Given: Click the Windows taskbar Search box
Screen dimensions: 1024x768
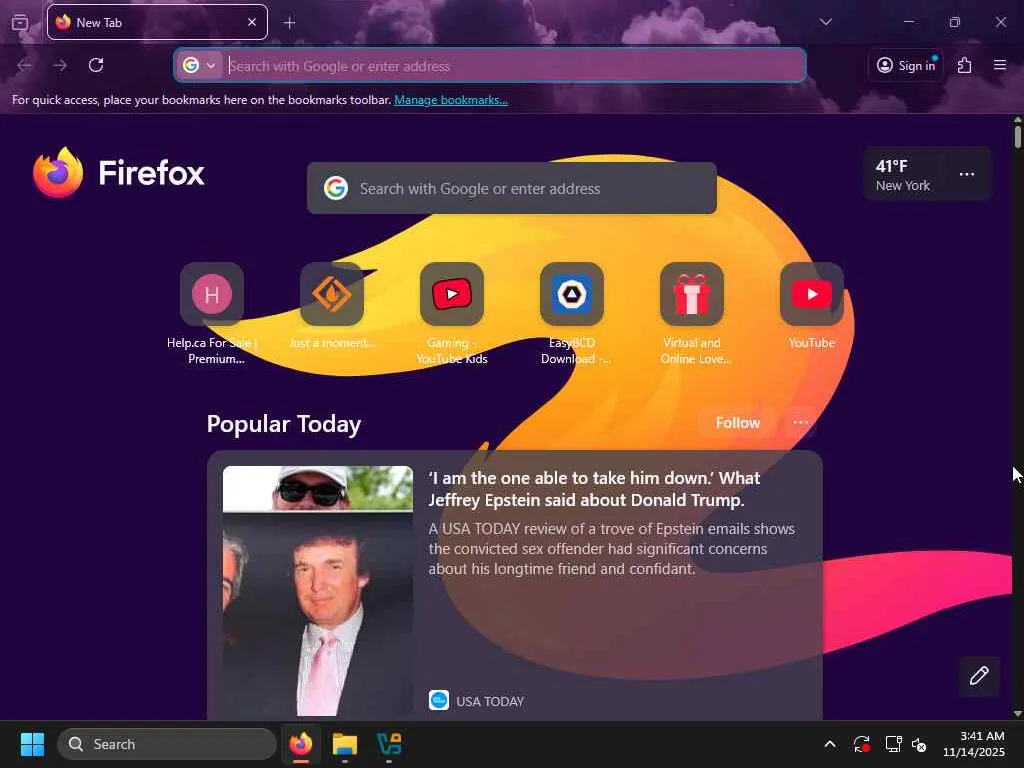Looking at the screenshot, I should click(167, 744).
